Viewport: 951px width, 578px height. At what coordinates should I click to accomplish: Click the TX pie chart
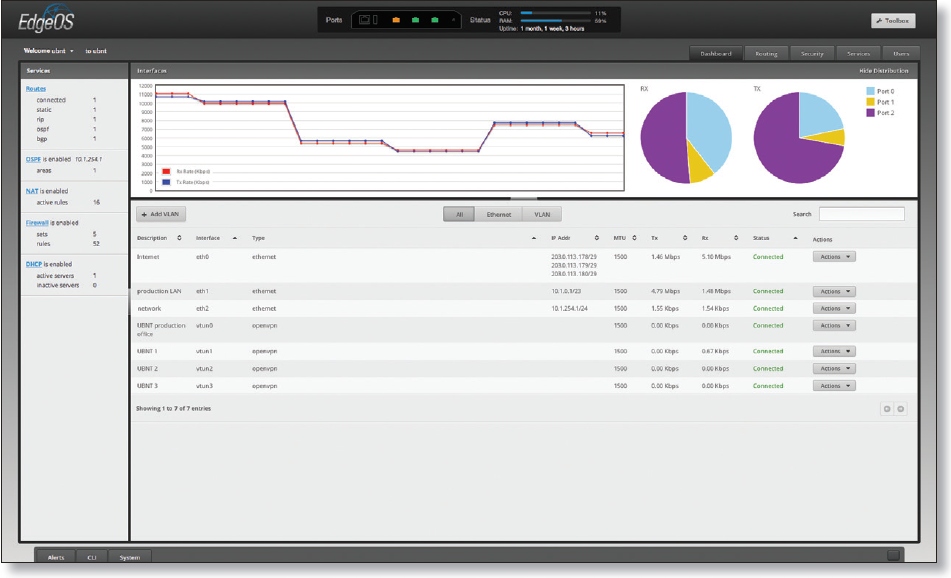click(799, 138)
